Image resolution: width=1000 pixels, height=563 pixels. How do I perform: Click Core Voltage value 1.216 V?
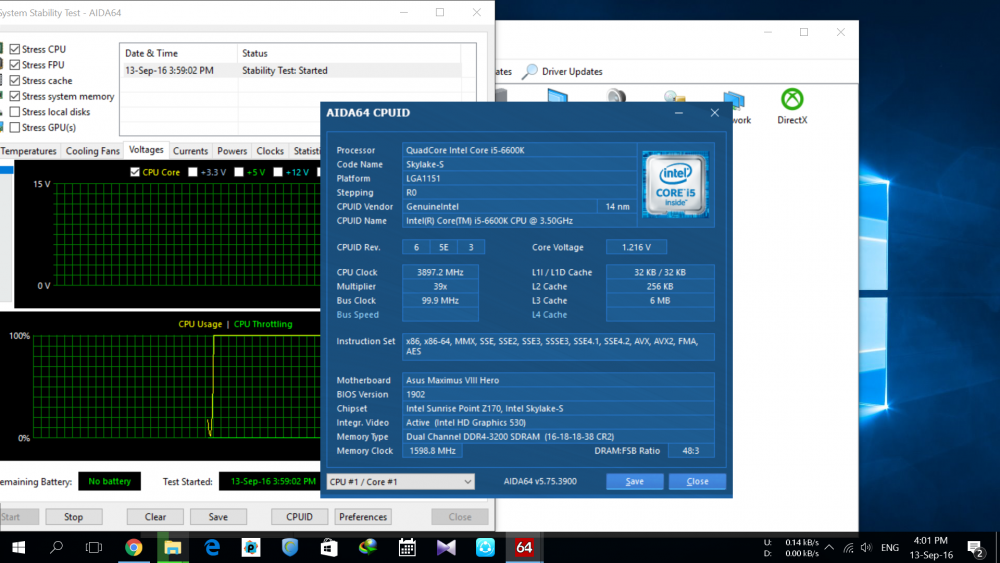click(x=636, y=247)
